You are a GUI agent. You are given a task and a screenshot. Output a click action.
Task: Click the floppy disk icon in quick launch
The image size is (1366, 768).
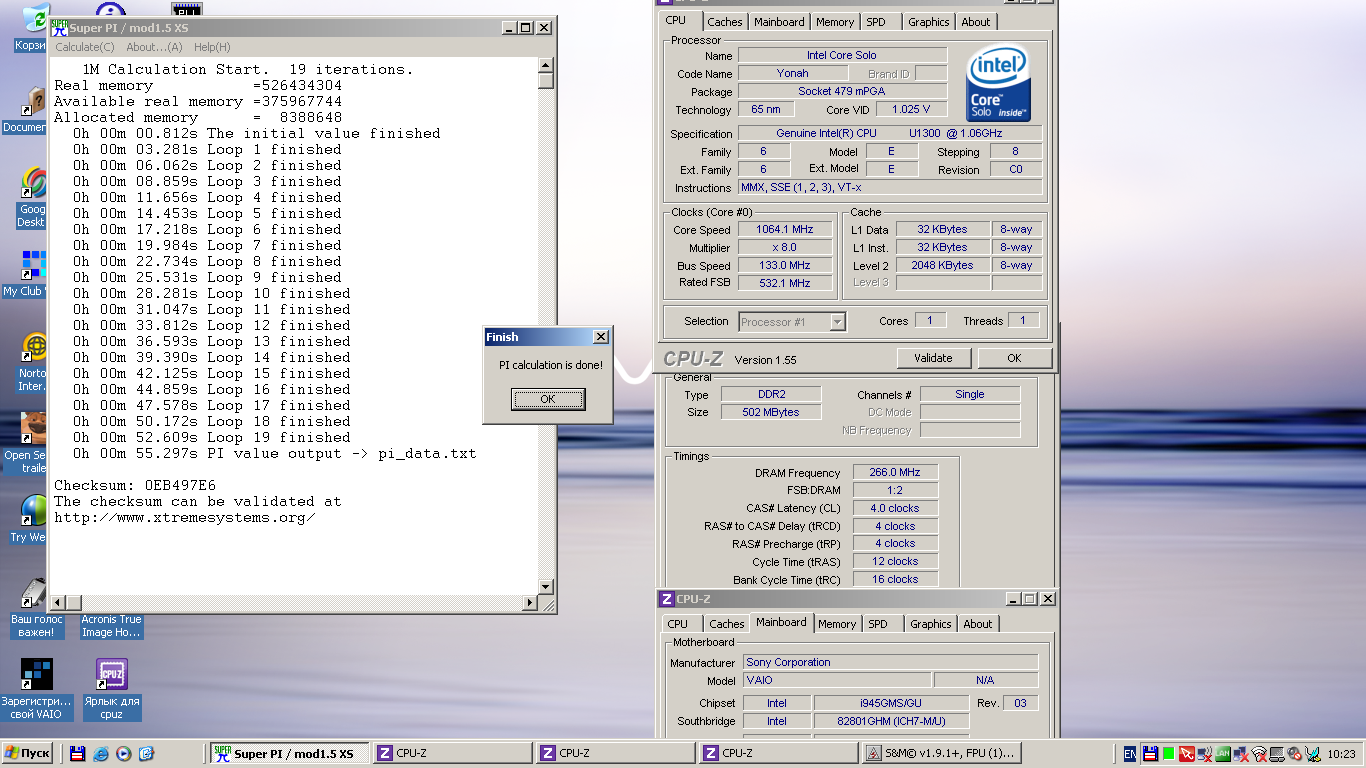pyautogui.click(x=77, y=753)
